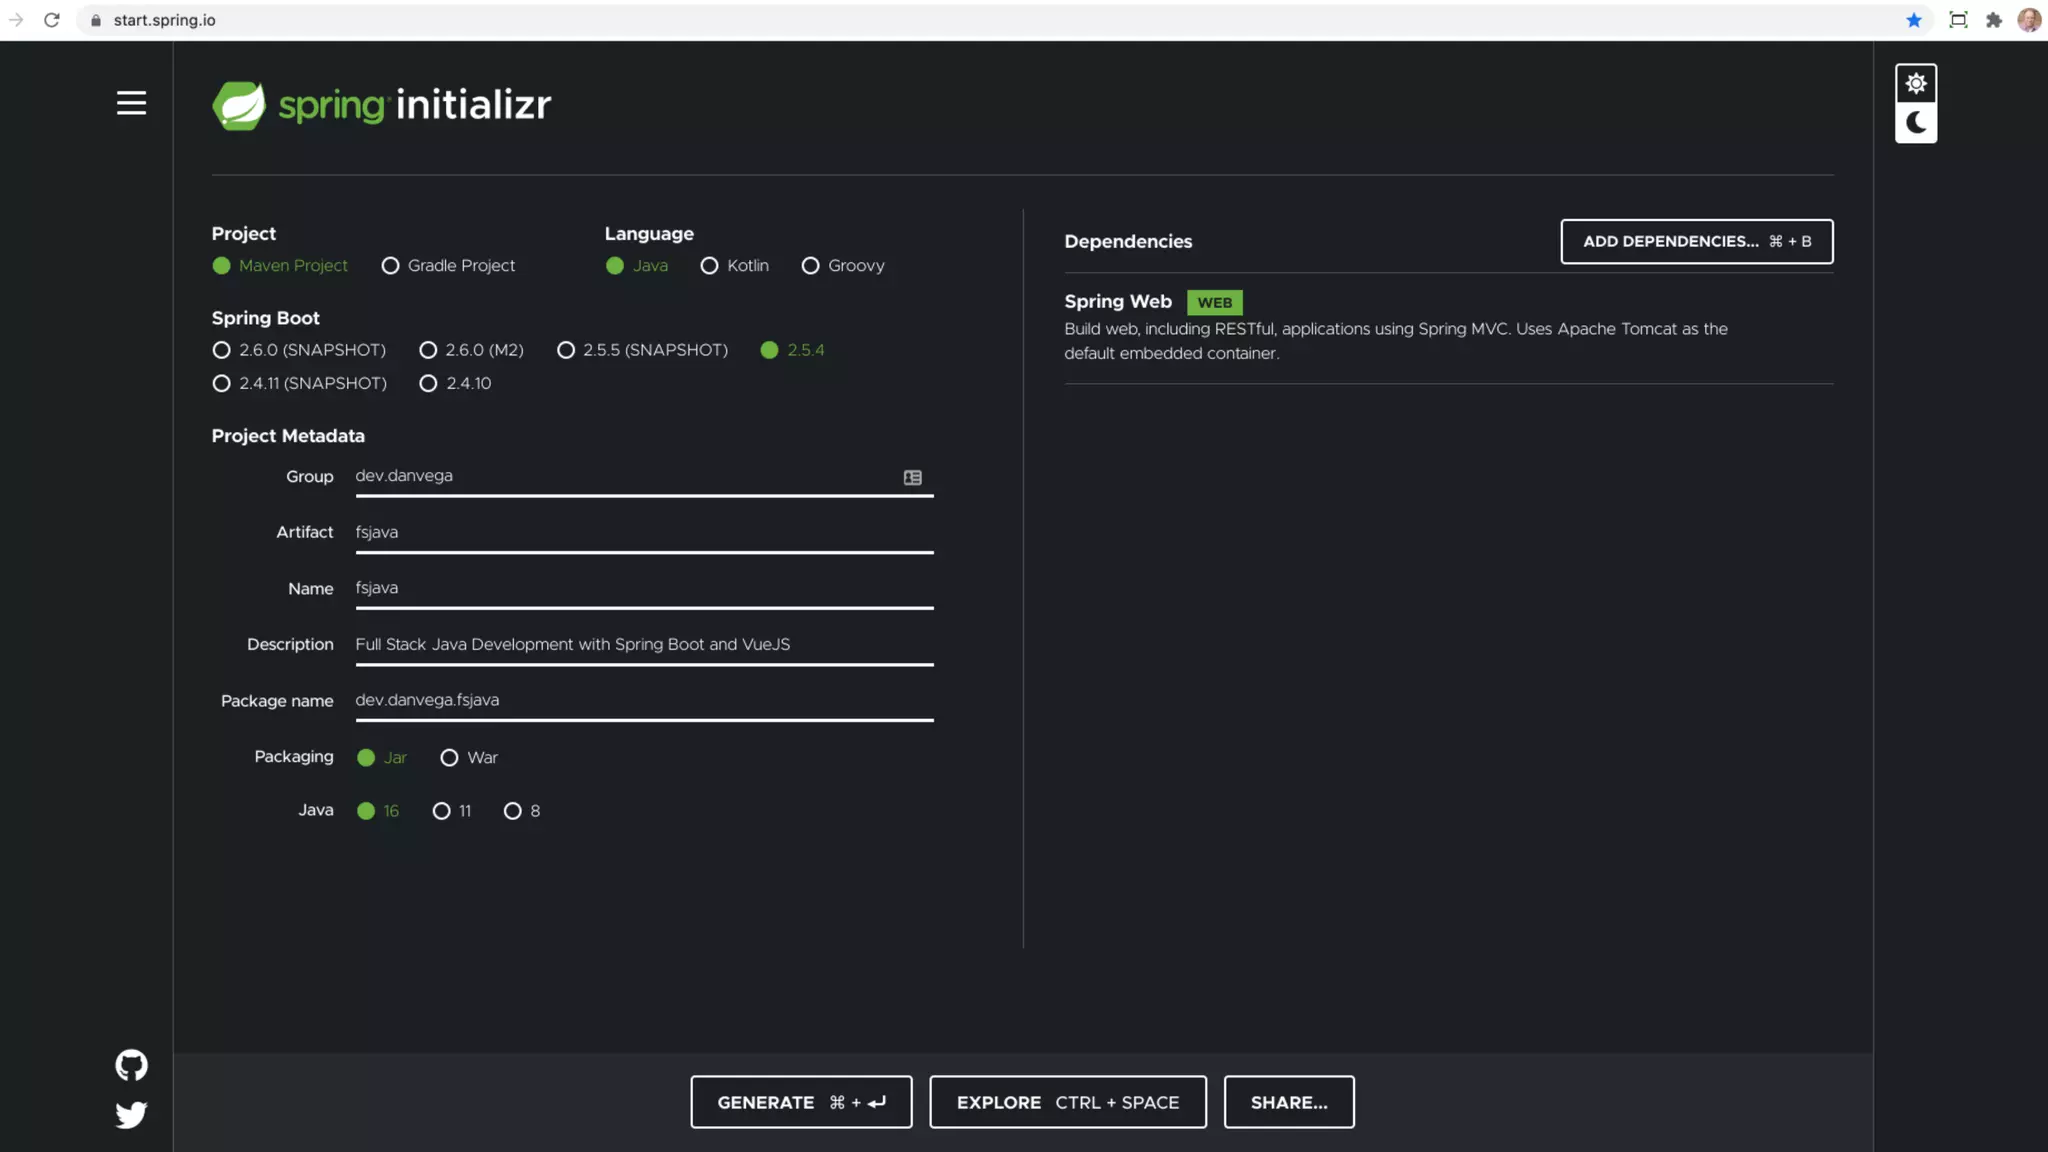2048x1152 pixels.
Task: Choose Kotlin as the language
Action: [x=710, y=266]
